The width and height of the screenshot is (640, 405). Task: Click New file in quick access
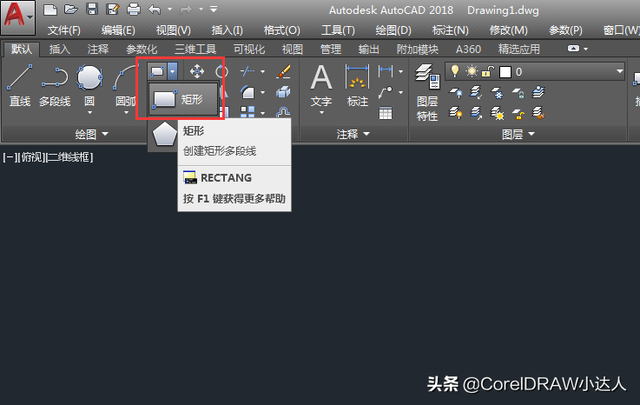(x=50, y=9)
